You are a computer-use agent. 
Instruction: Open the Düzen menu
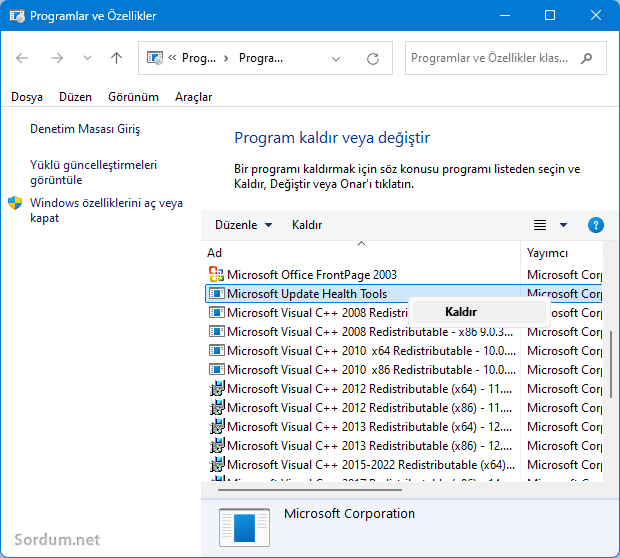[76, 97]
